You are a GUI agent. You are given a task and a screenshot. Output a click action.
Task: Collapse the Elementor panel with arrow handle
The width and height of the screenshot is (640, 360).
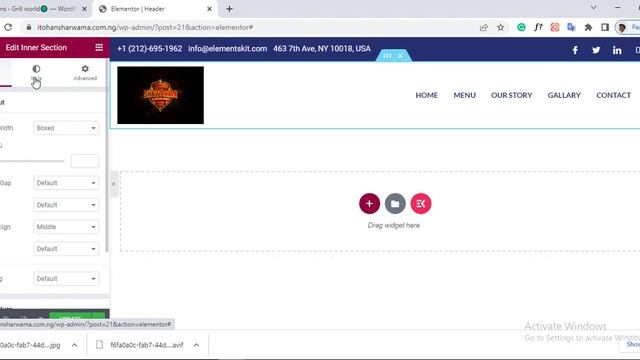click(x=113, y=184)
